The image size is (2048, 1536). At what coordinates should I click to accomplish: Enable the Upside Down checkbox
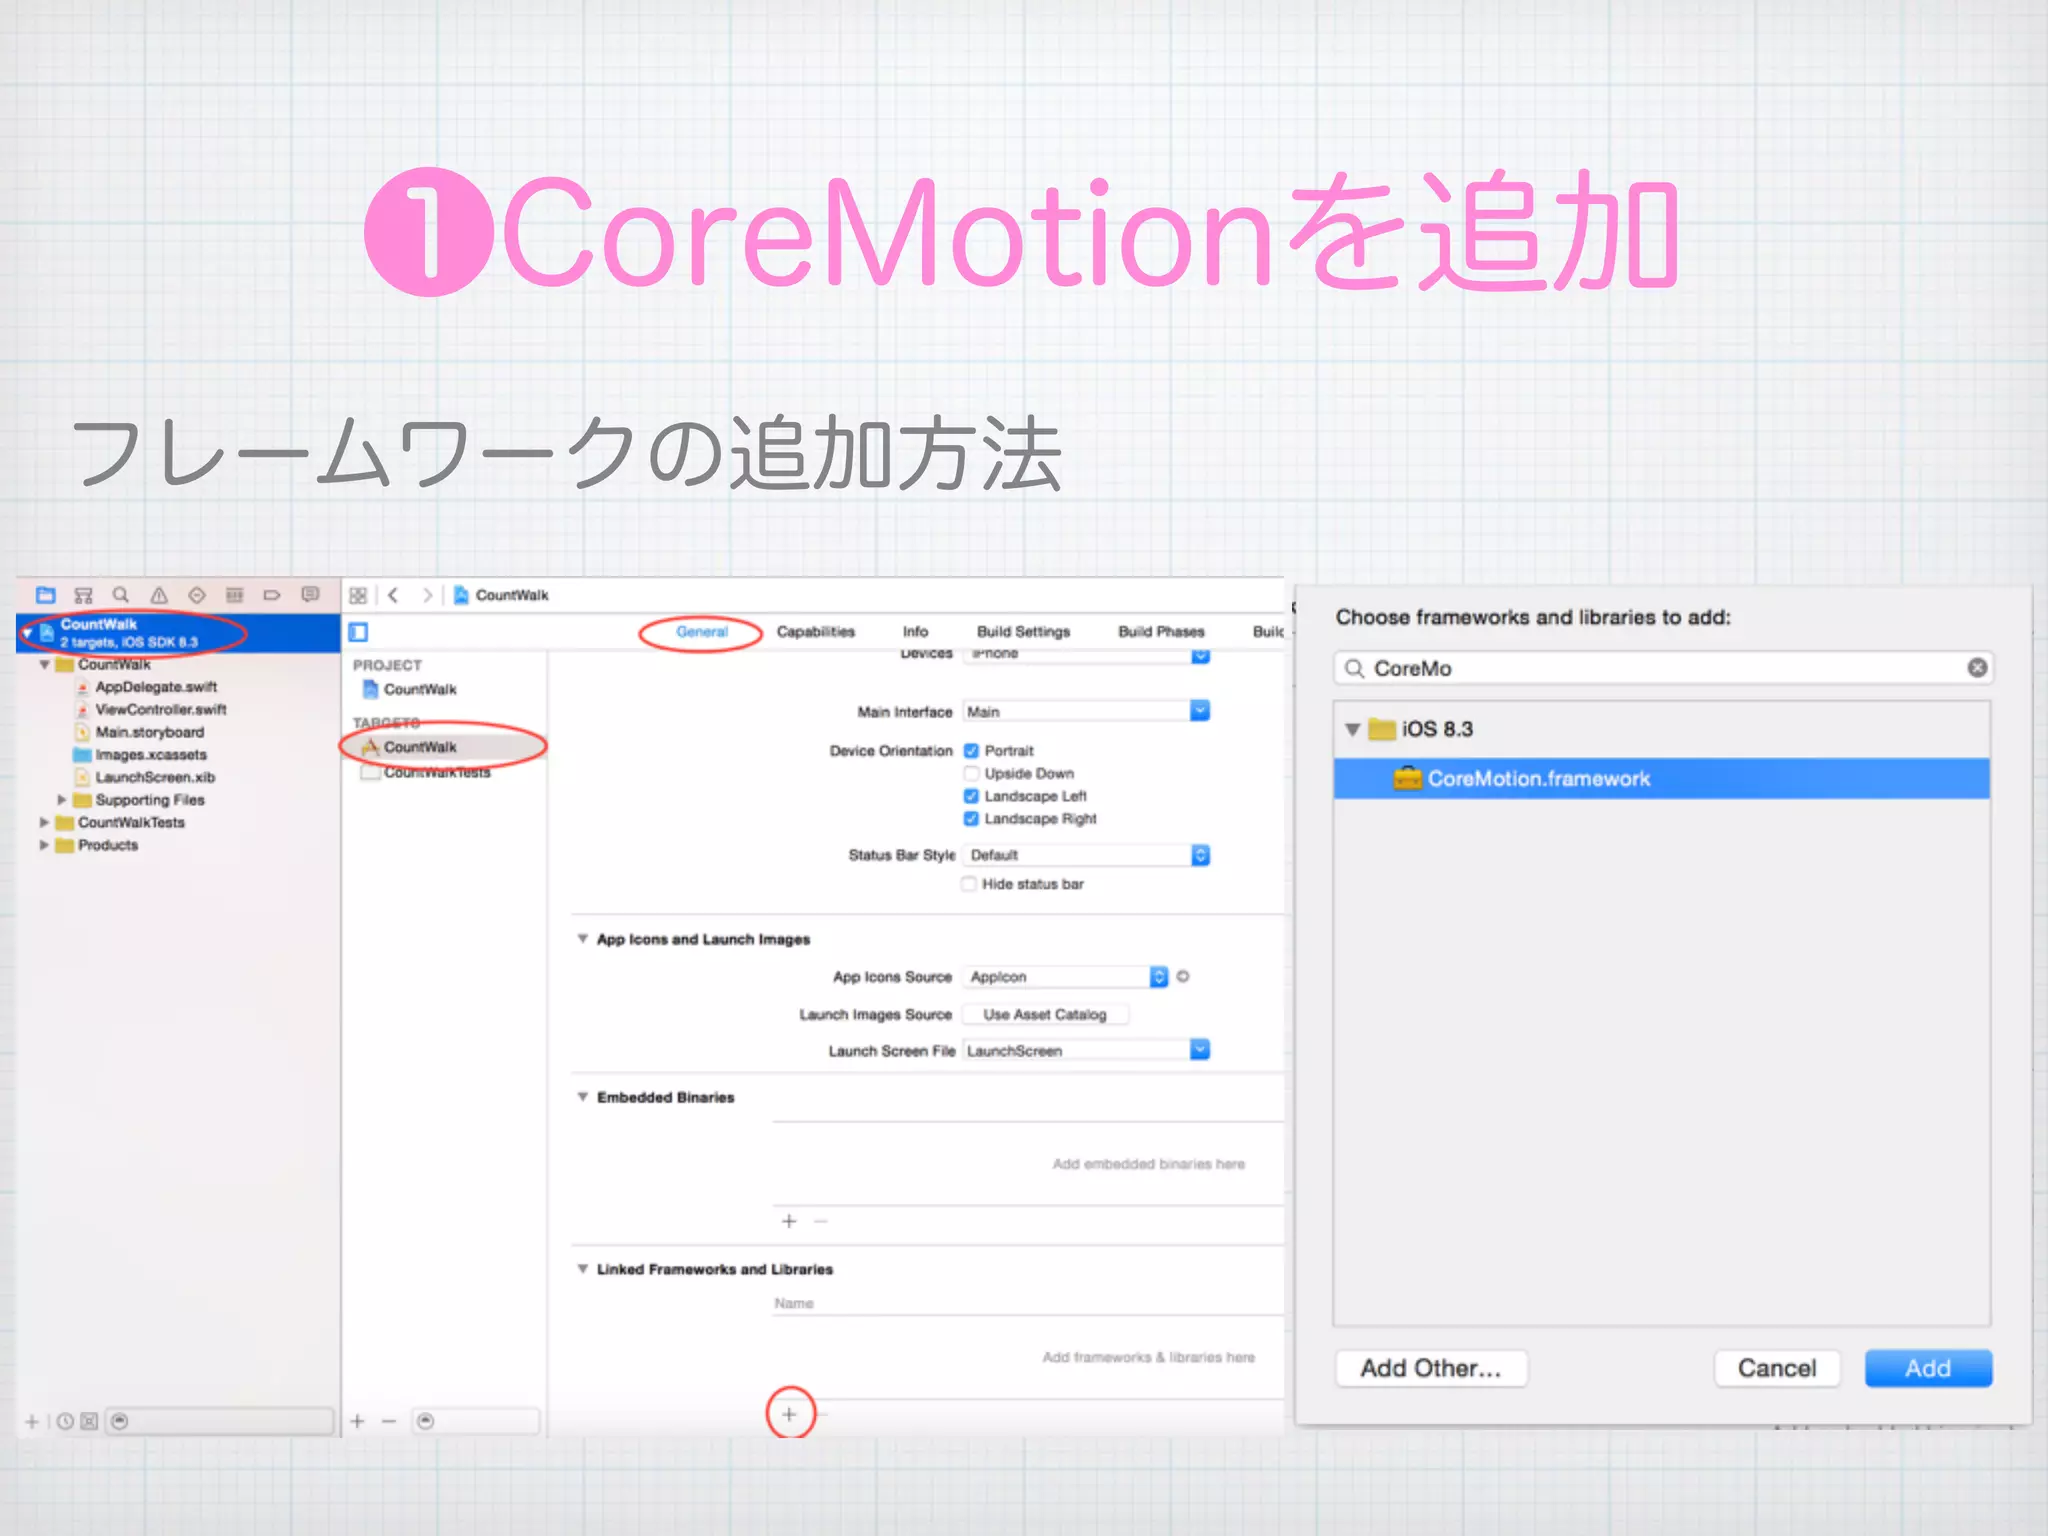click(970, 773)
